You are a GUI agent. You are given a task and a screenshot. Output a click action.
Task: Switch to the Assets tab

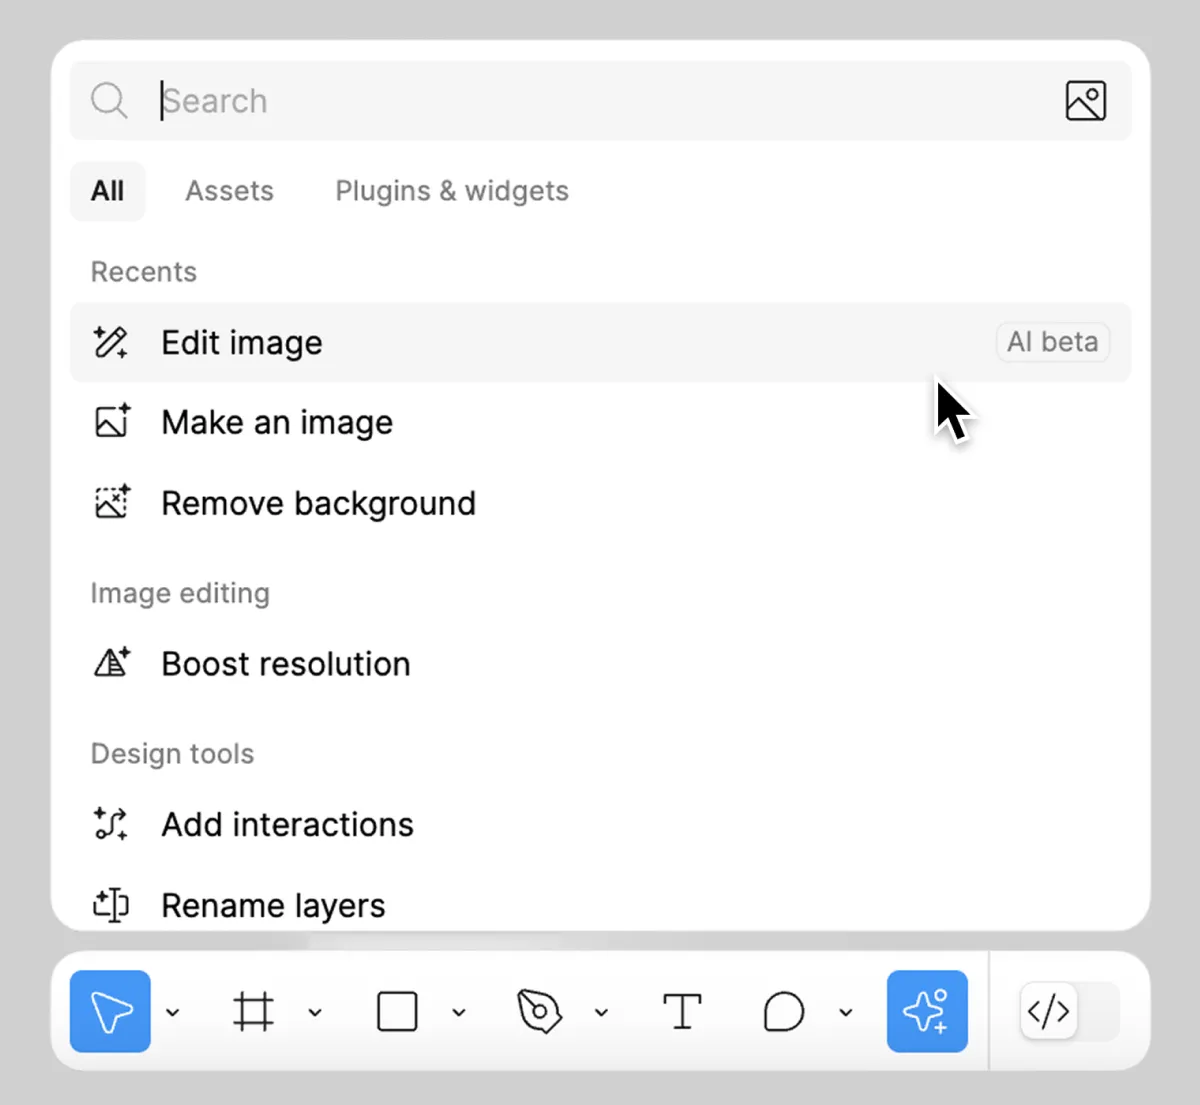(x=229, y=191)
